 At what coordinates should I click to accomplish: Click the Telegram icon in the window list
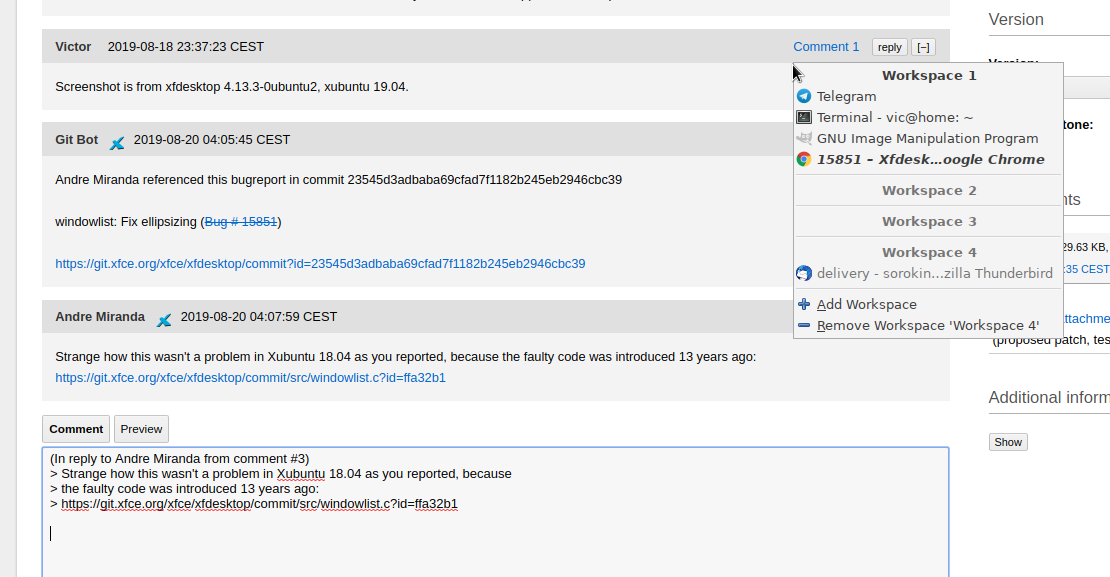tap(804, 97)
